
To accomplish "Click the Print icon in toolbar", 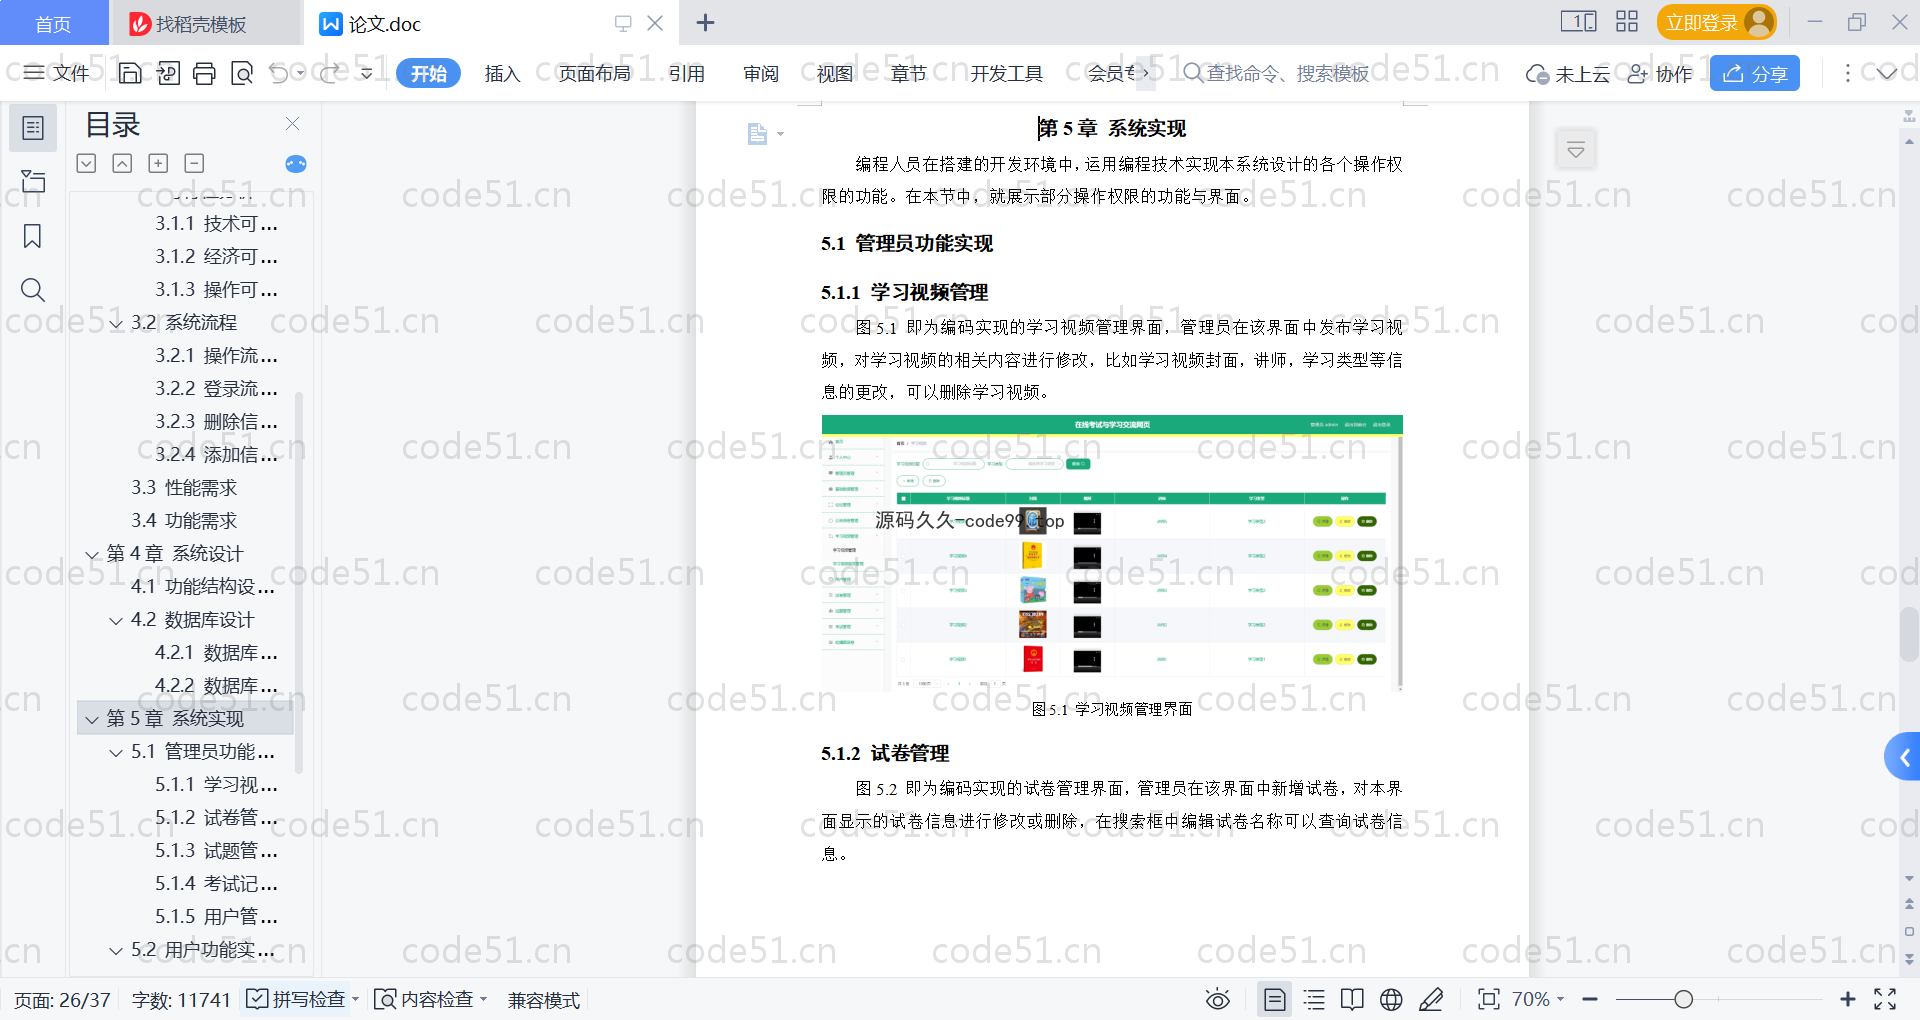I will coord(205,73).
